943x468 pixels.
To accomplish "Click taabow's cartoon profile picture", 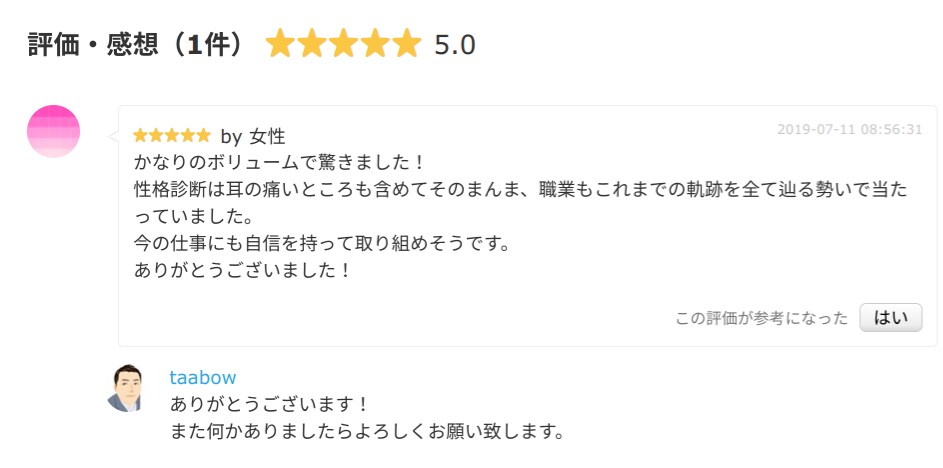I will pos(126,388).
